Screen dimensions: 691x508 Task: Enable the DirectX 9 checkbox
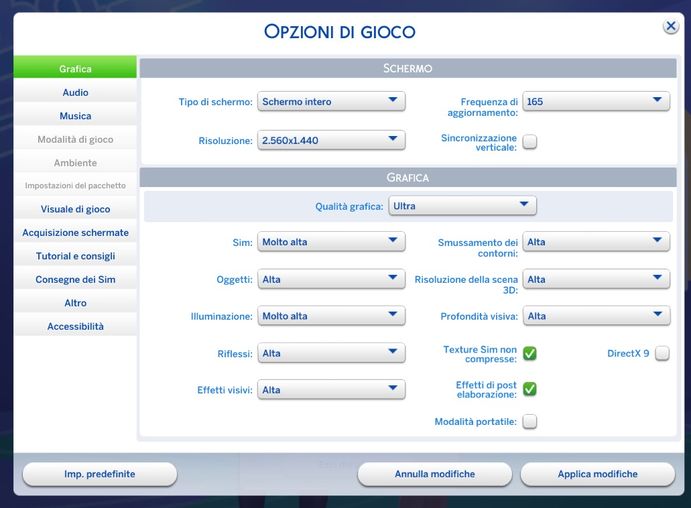coord(661,353)
